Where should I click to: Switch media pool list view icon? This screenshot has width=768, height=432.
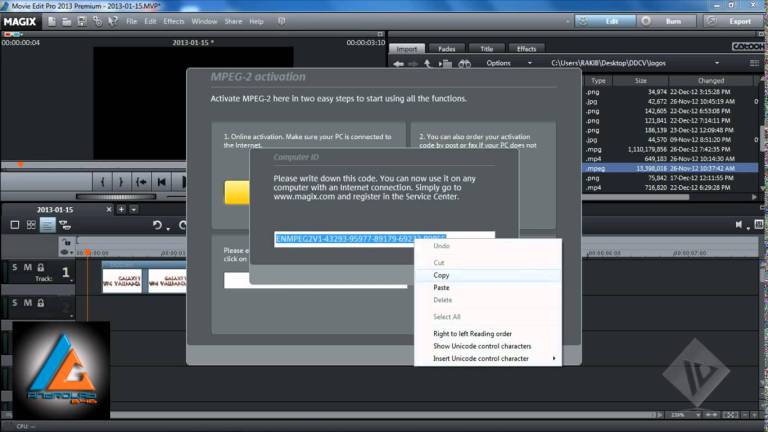(x=754, y=63)
